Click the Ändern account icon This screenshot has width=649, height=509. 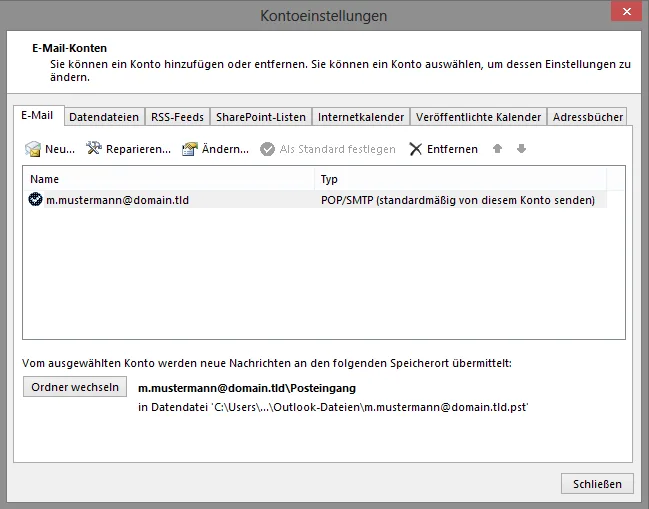[190, 149]
